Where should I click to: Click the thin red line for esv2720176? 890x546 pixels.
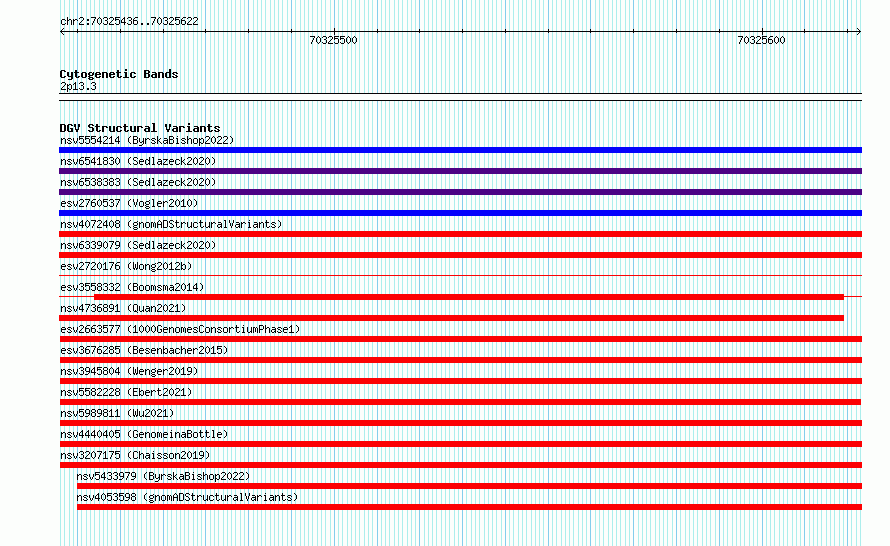click(x=460, y=276)
